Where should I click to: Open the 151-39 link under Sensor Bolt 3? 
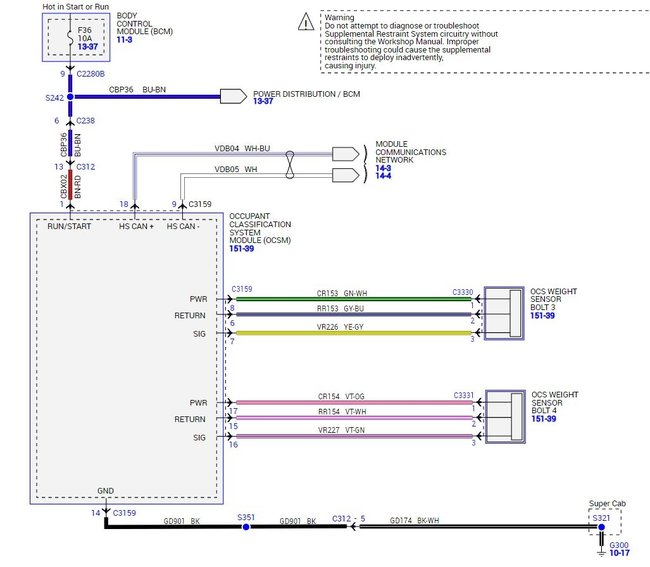542,316
